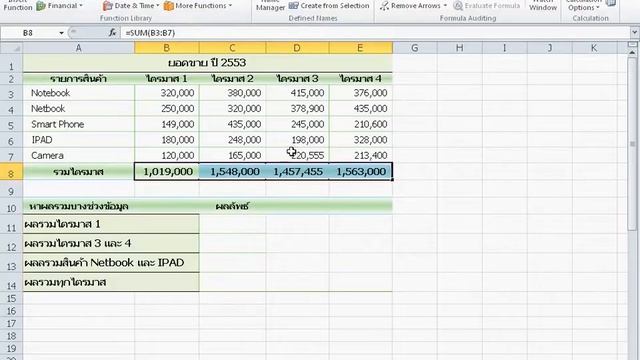Click the Date & Time icon
Viewport: 640px width, 360px height.
[x=107, y=6]
